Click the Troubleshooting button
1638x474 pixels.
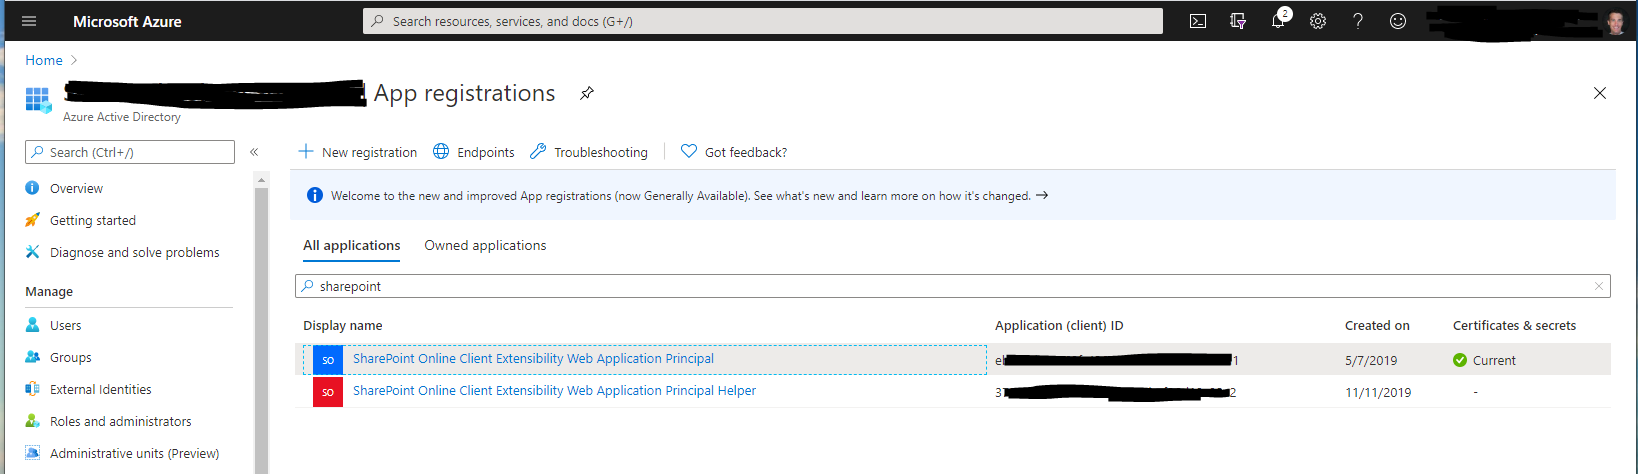[x=589, y=152]
